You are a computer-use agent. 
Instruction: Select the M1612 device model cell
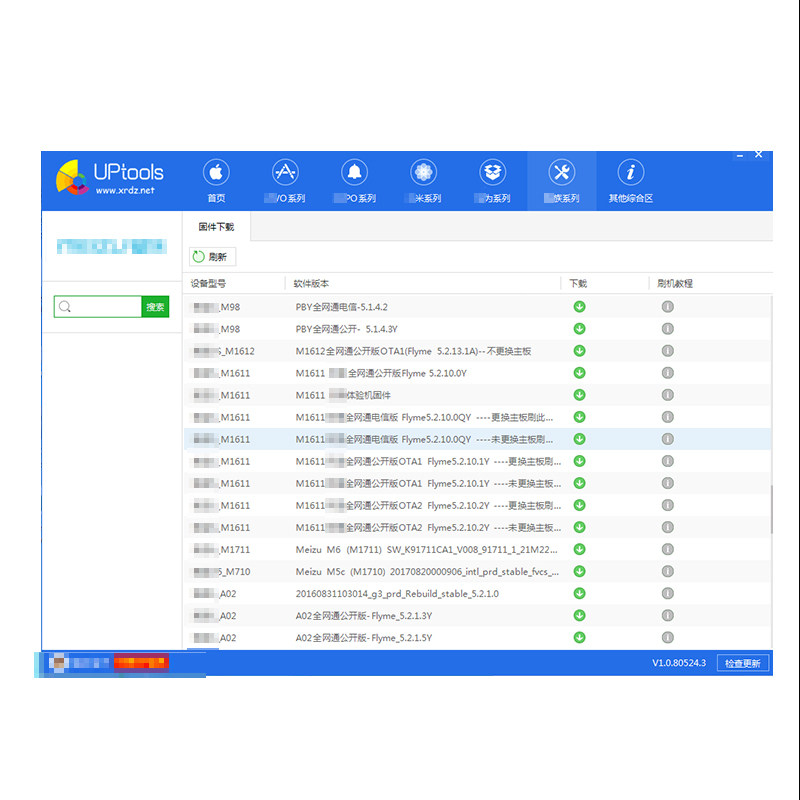pyautogui.click(x=224, y=351)
